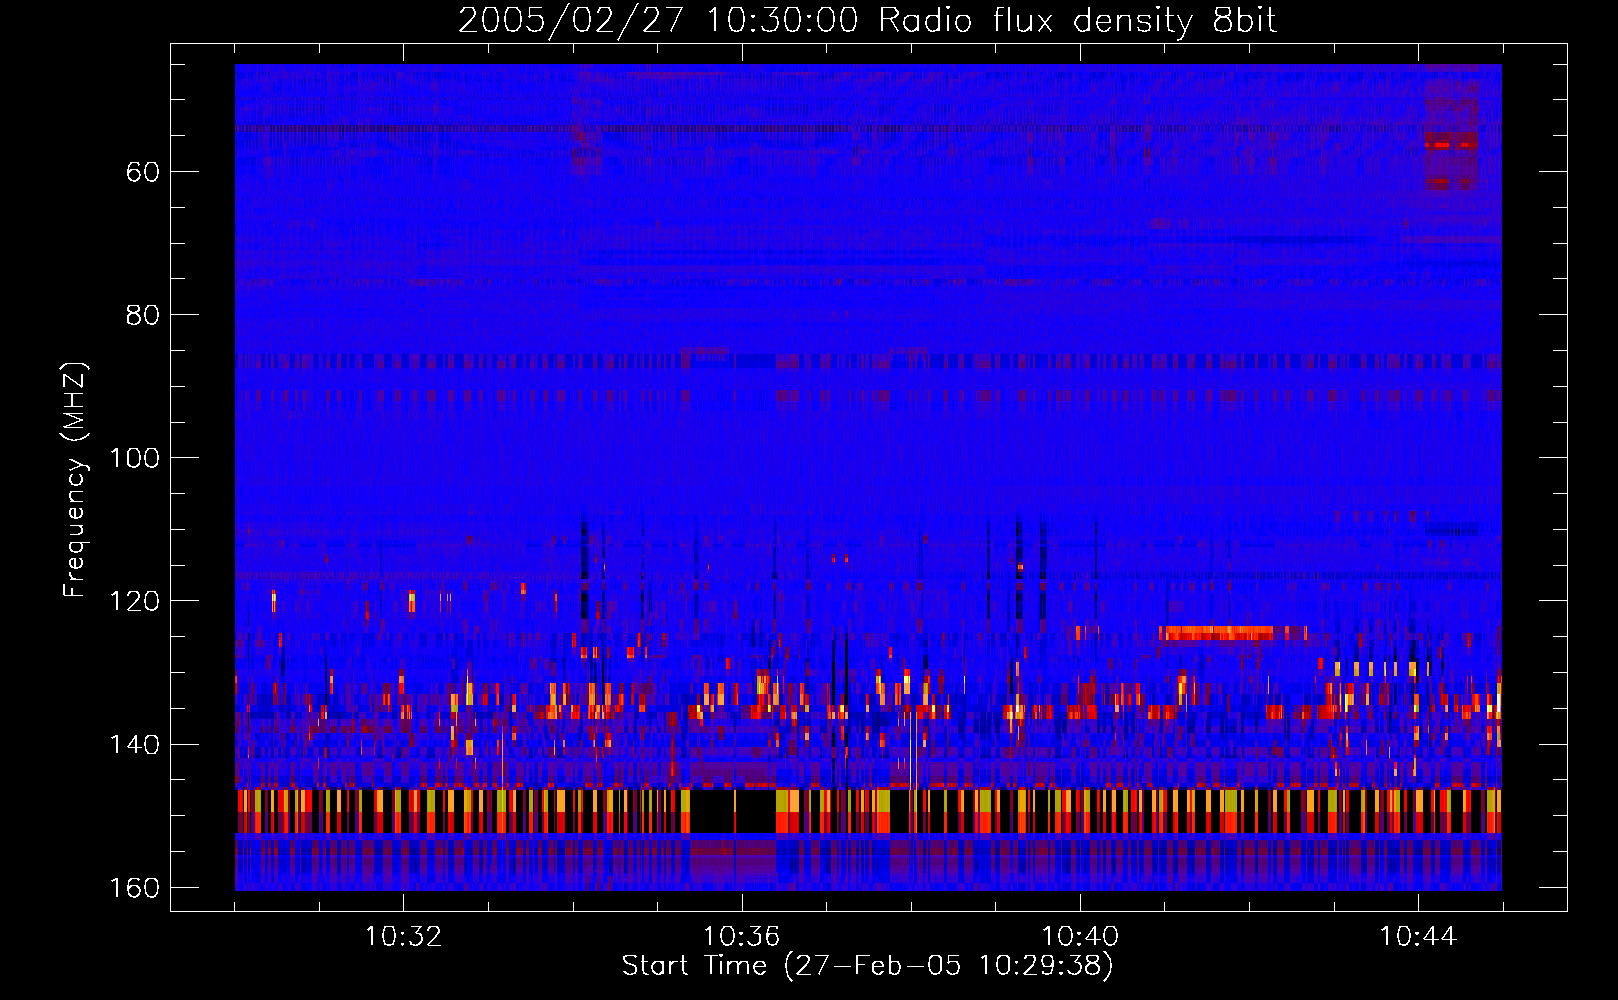Click the black data gap in the yellow-red band
The image size is (1618, 1000).
pyautogui.click(x=733, y=811)
